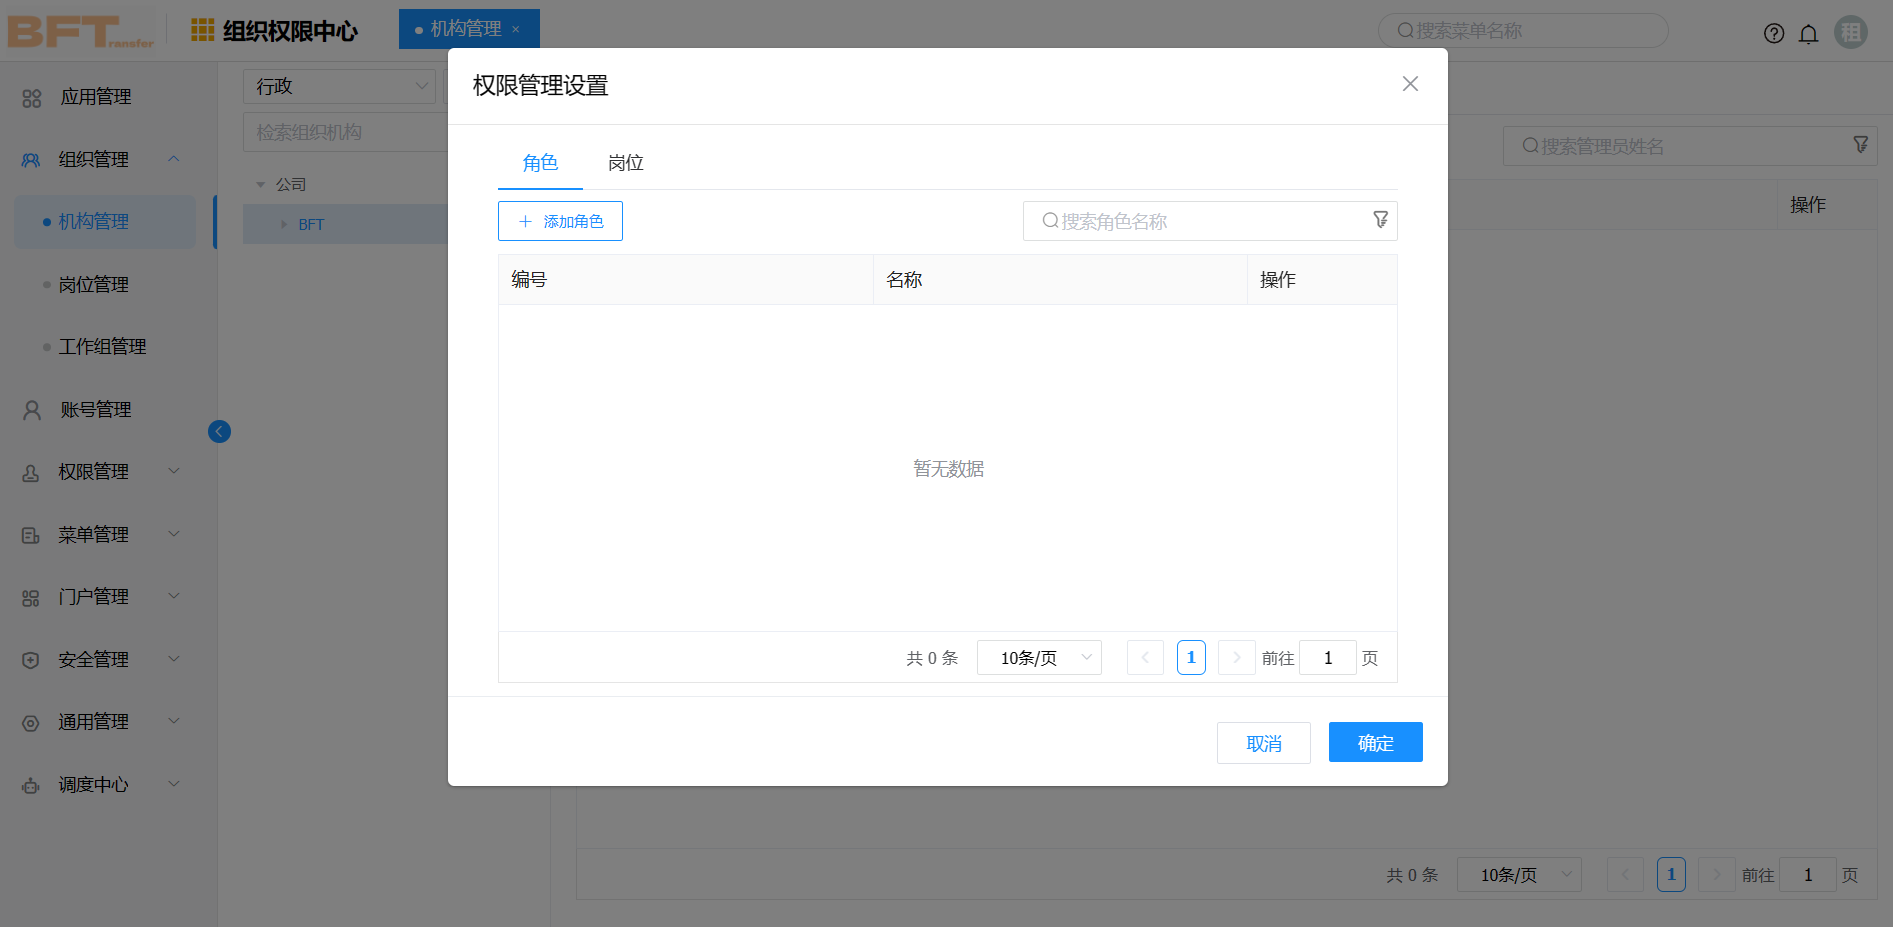Image resolution: width=1893 pixels, height=927 pixels.
Task: Click the notification bell icon
Action: pos(1809,32)
